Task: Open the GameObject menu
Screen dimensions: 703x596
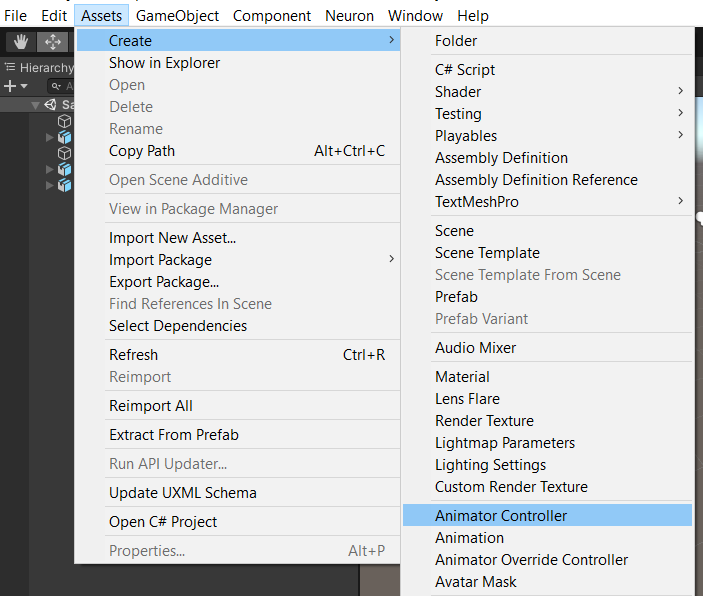Action: pyautogui.click(x=177, y=16)
